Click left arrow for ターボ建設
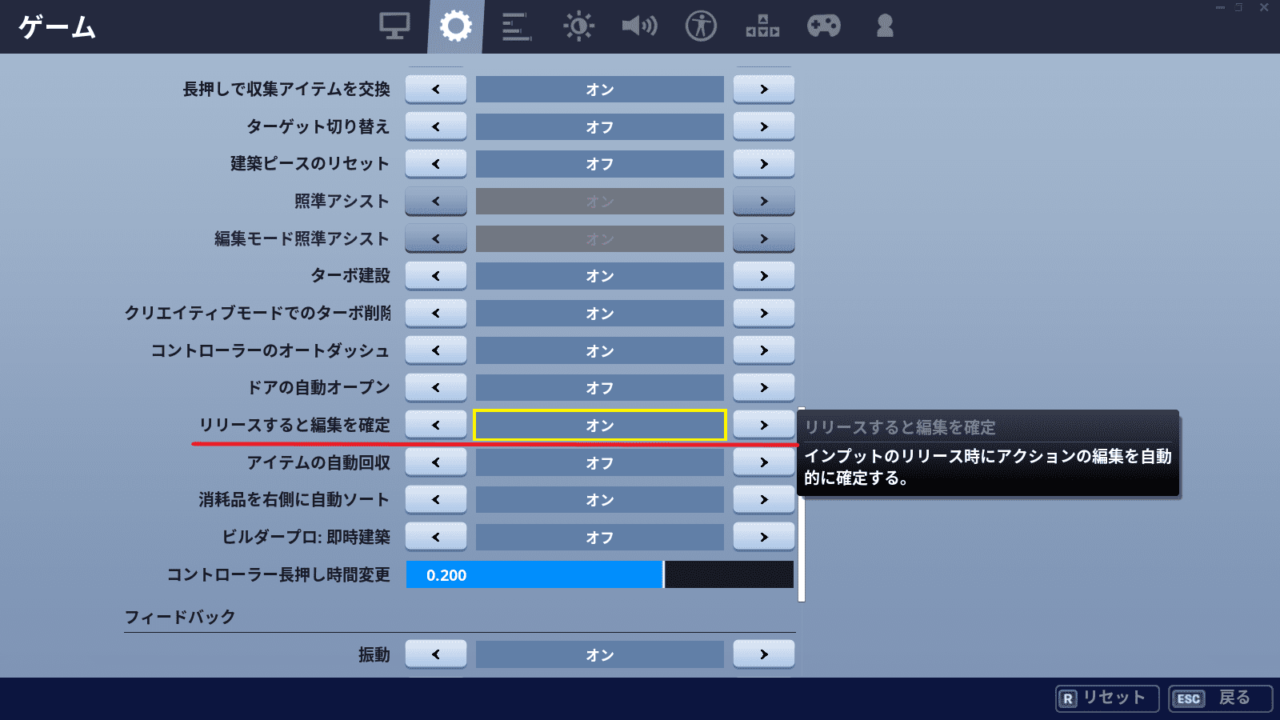1280x720 pixels. (436, 275)
